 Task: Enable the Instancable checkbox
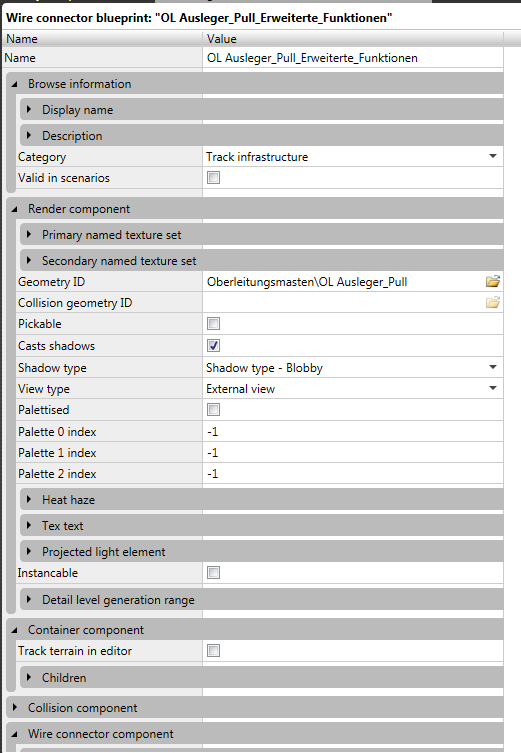tap(213, 572)
